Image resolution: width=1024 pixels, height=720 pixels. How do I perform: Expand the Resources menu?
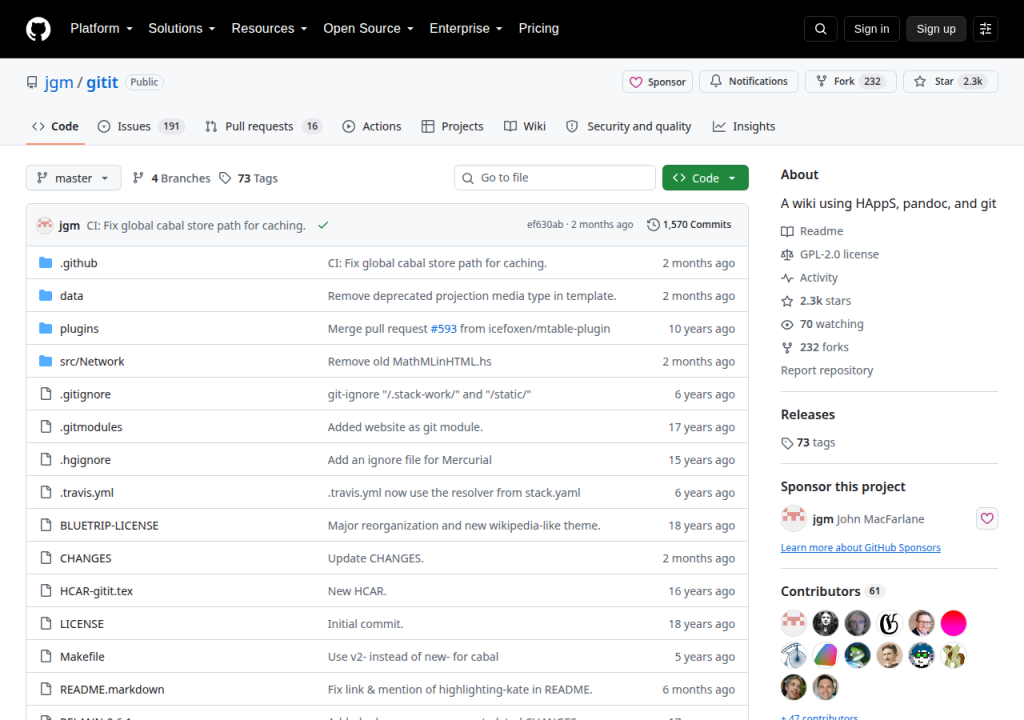[x=269, y=29]
